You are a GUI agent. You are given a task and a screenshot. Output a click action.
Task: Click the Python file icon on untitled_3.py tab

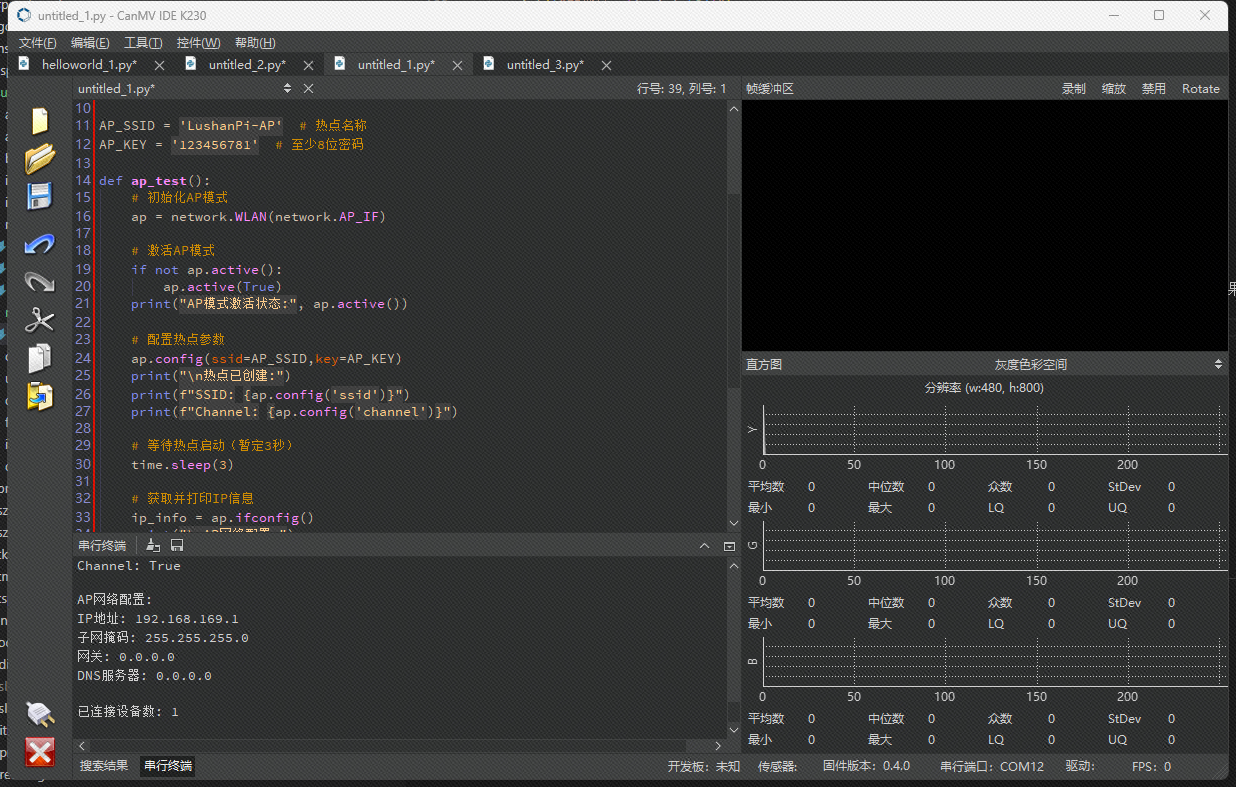click(489, 64)
